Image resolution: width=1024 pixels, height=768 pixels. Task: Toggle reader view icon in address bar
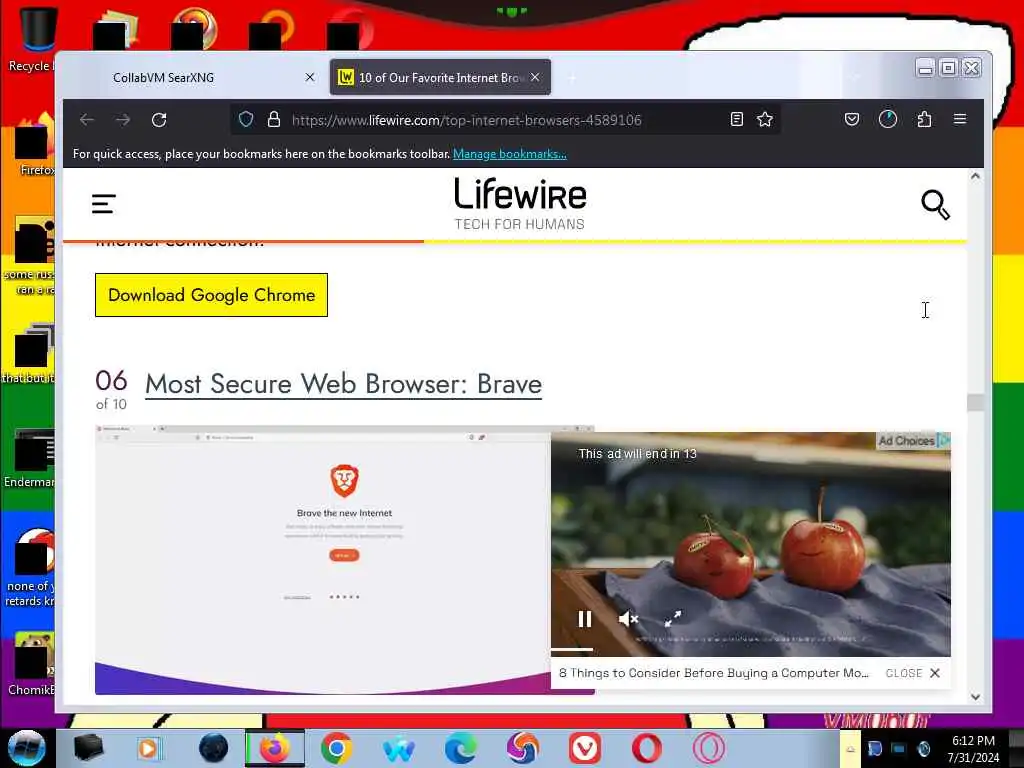[737, 120]
